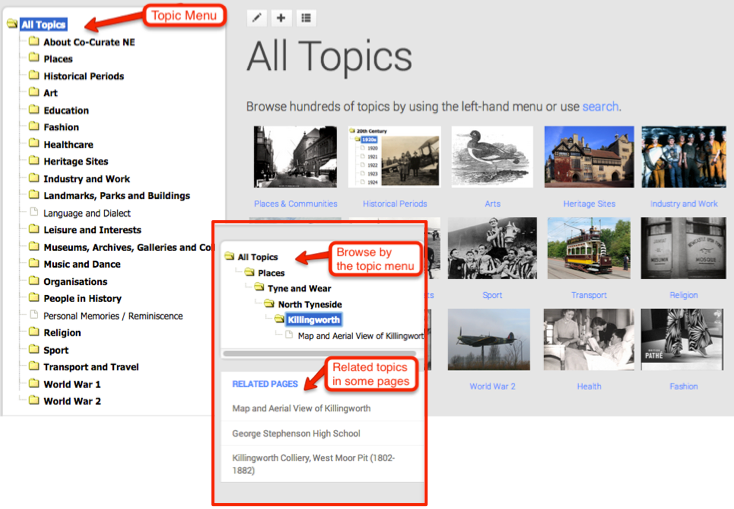Image resolution: width=734 pixels, height=509 pixels.
Task: Expand the Historical Periods topic
Action: (83, 76)
